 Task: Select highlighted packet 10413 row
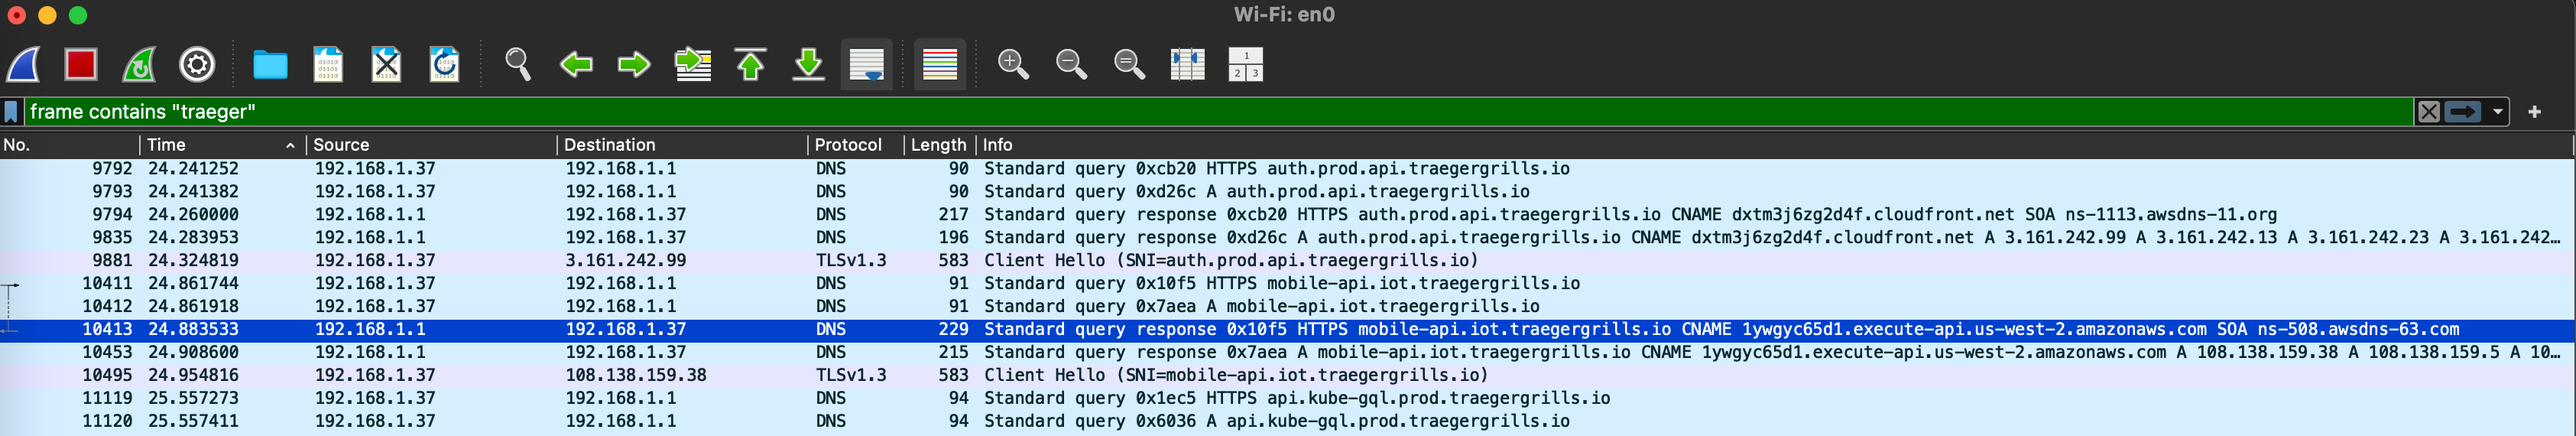(x=1288, y=330)
